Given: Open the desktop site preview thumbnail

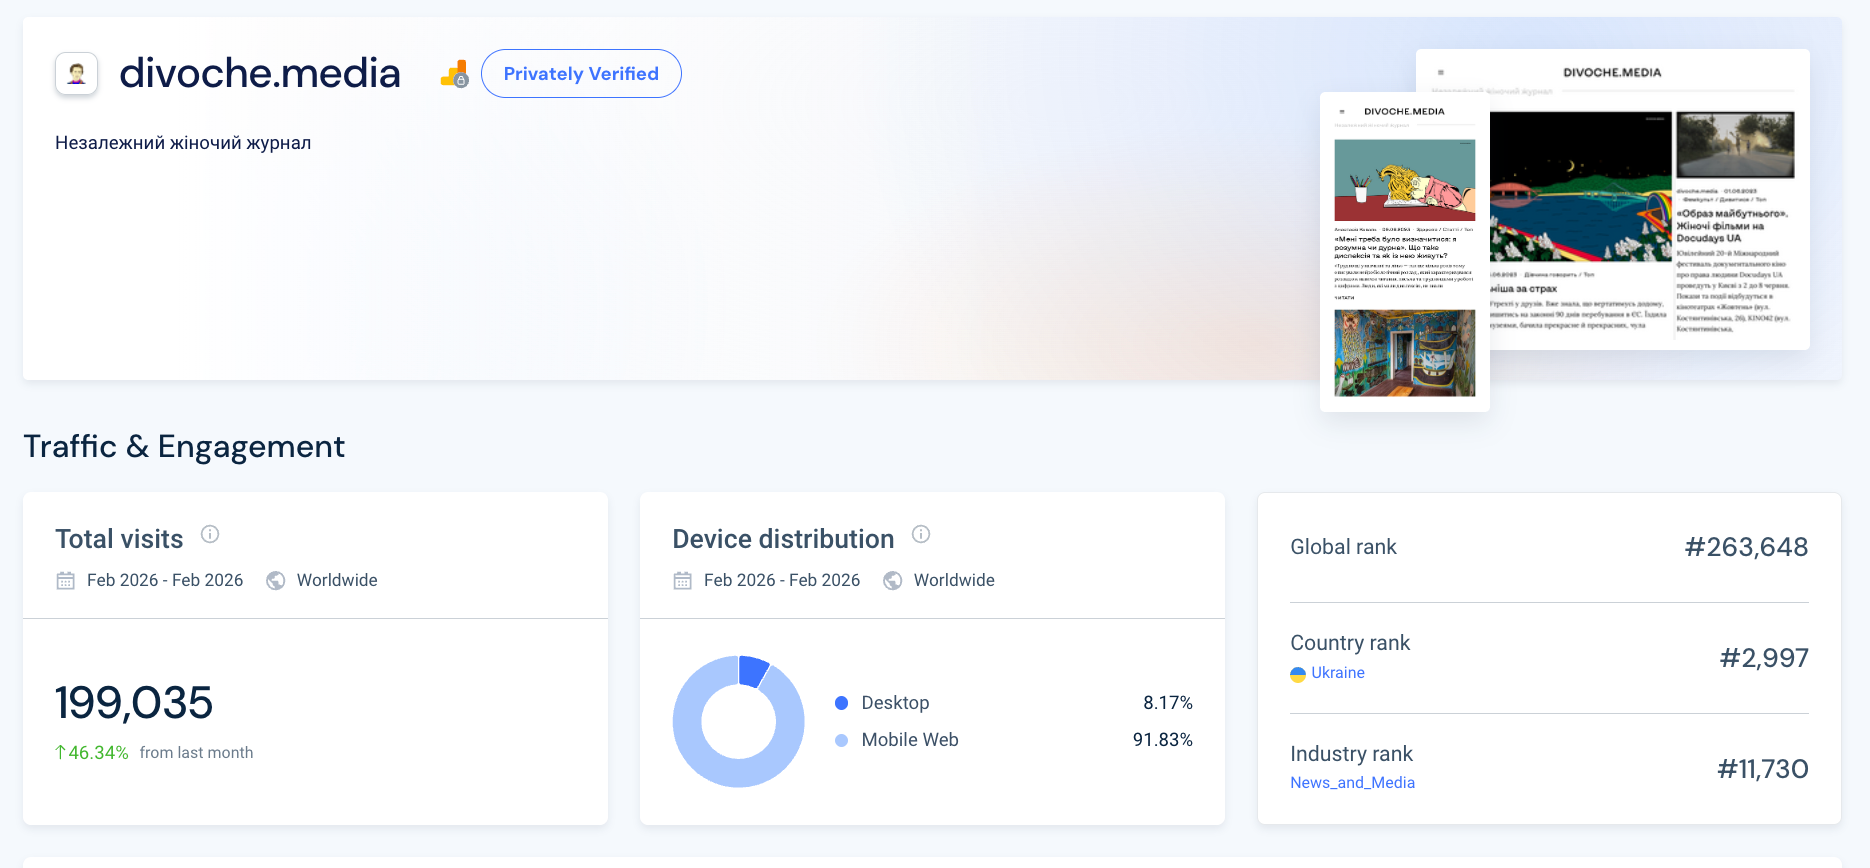Looking at the screenshot, I should click(1650, 199).
